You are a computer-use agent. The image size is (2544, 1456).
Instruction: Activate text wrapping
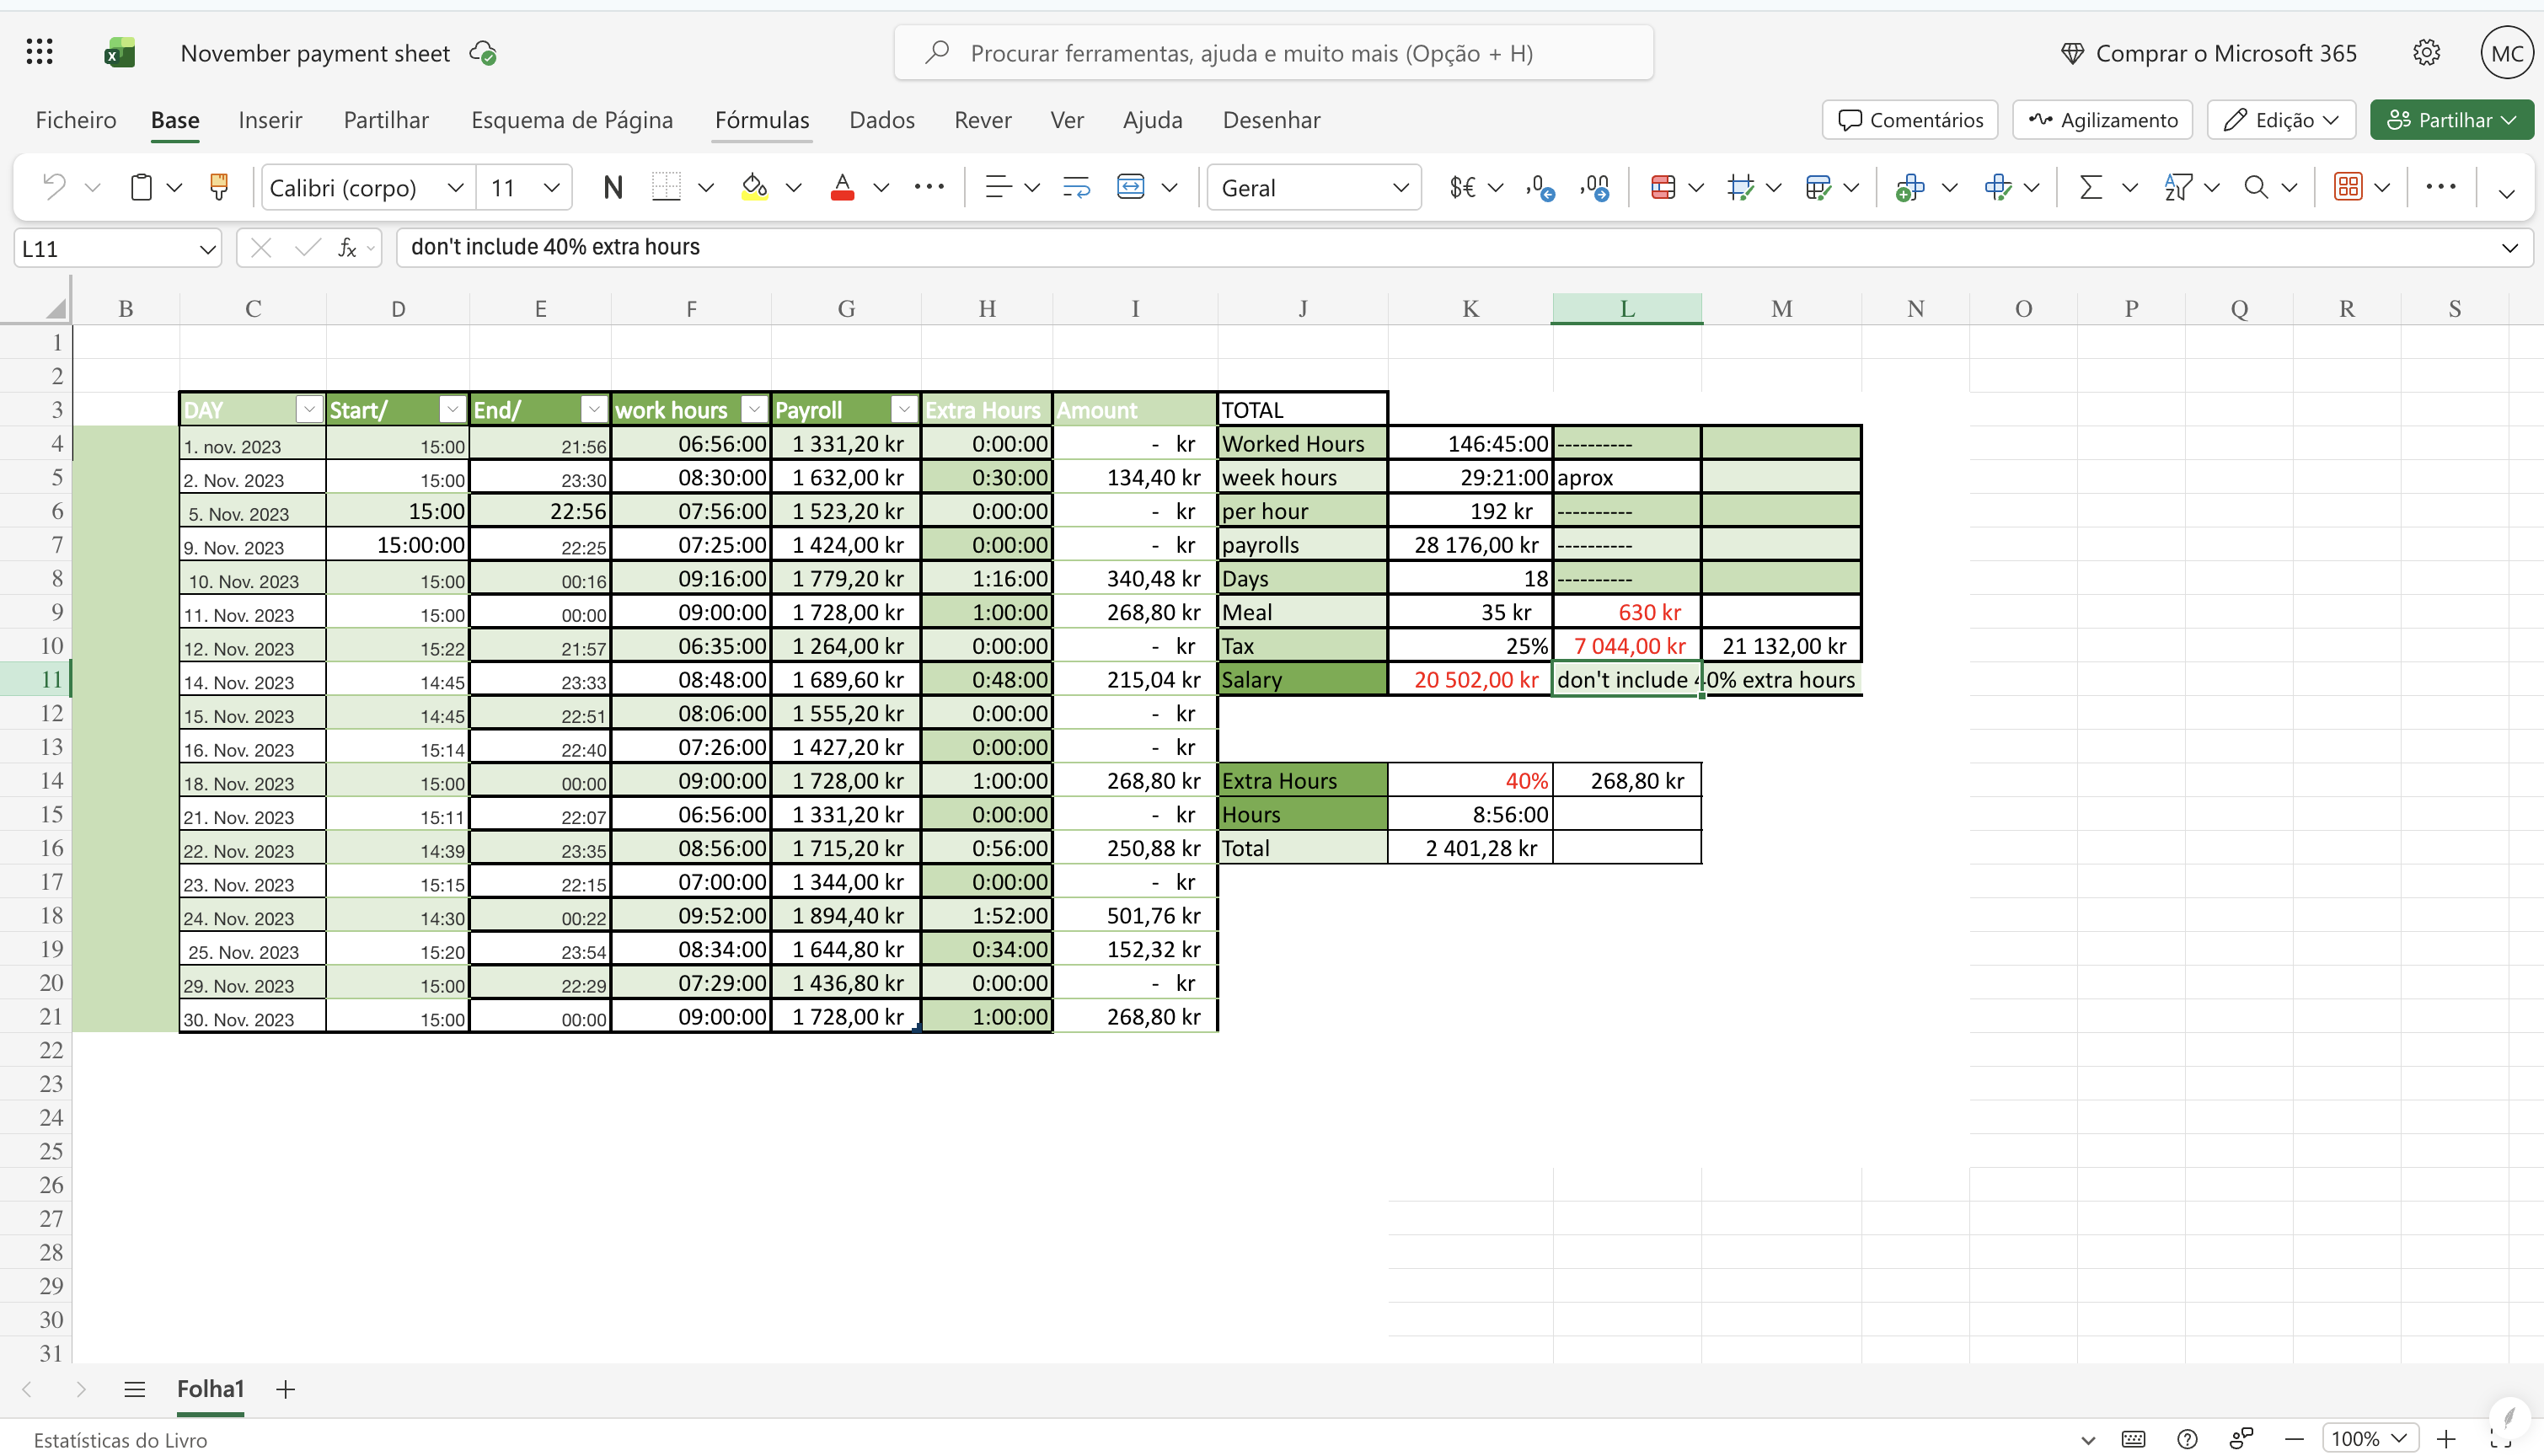pos(1076,187)
